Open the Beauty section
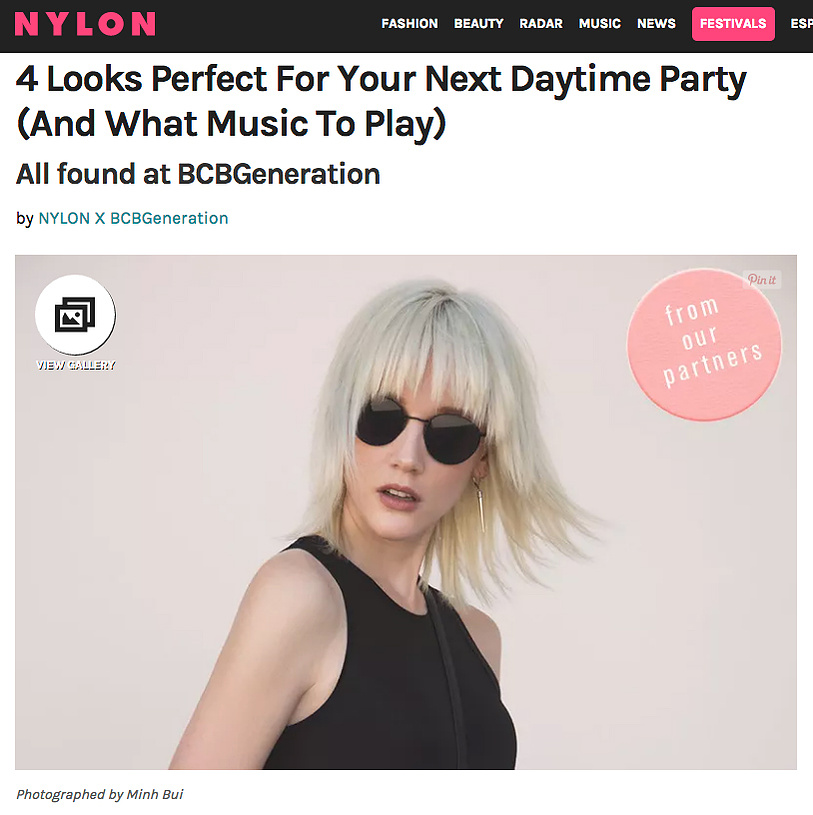 coord(479,24)
